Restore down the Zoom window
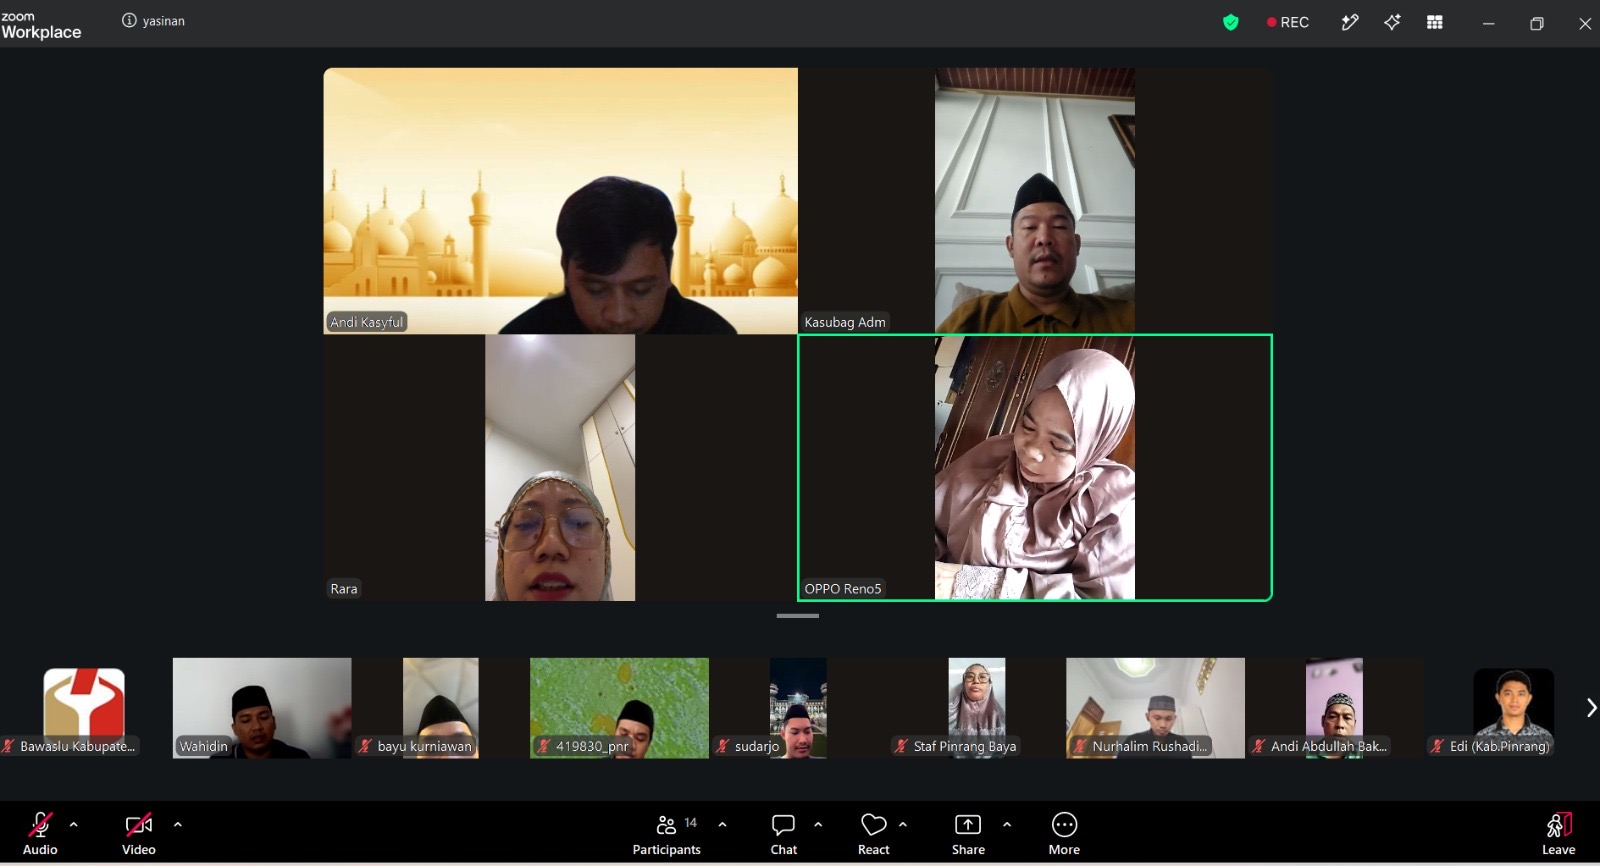This screenshot has width=1600, height=866. (x=1537, y=23)
